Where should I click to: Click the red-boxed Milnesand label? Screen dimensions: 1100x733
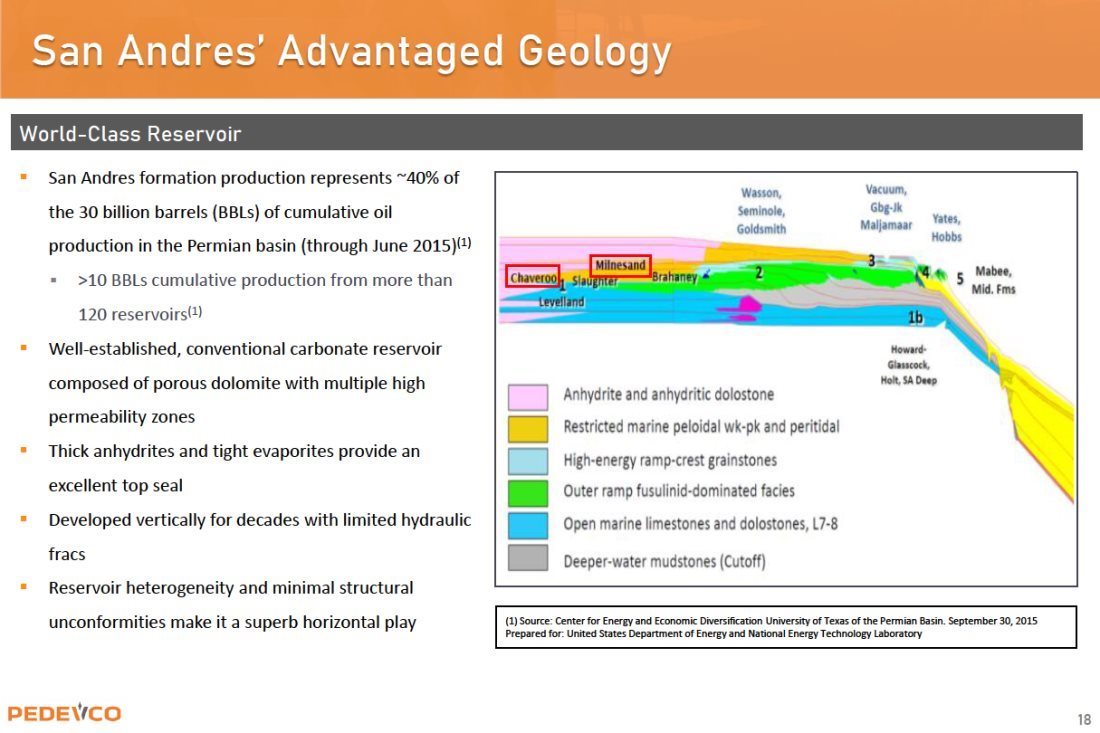click(x=620, y=265)
